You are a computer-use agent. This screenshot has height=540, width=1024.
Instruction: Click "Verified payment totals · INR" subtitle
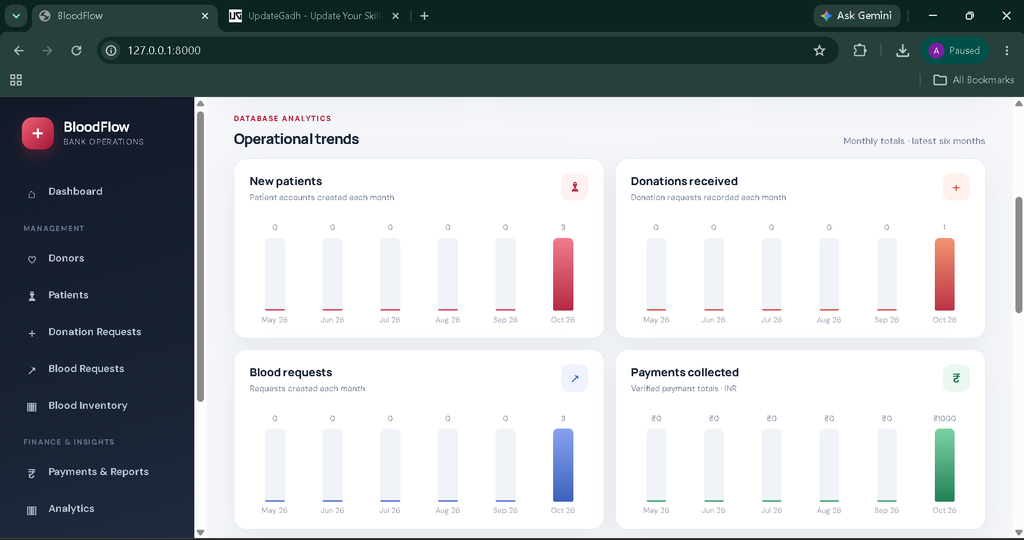click(x=684, y=389)
